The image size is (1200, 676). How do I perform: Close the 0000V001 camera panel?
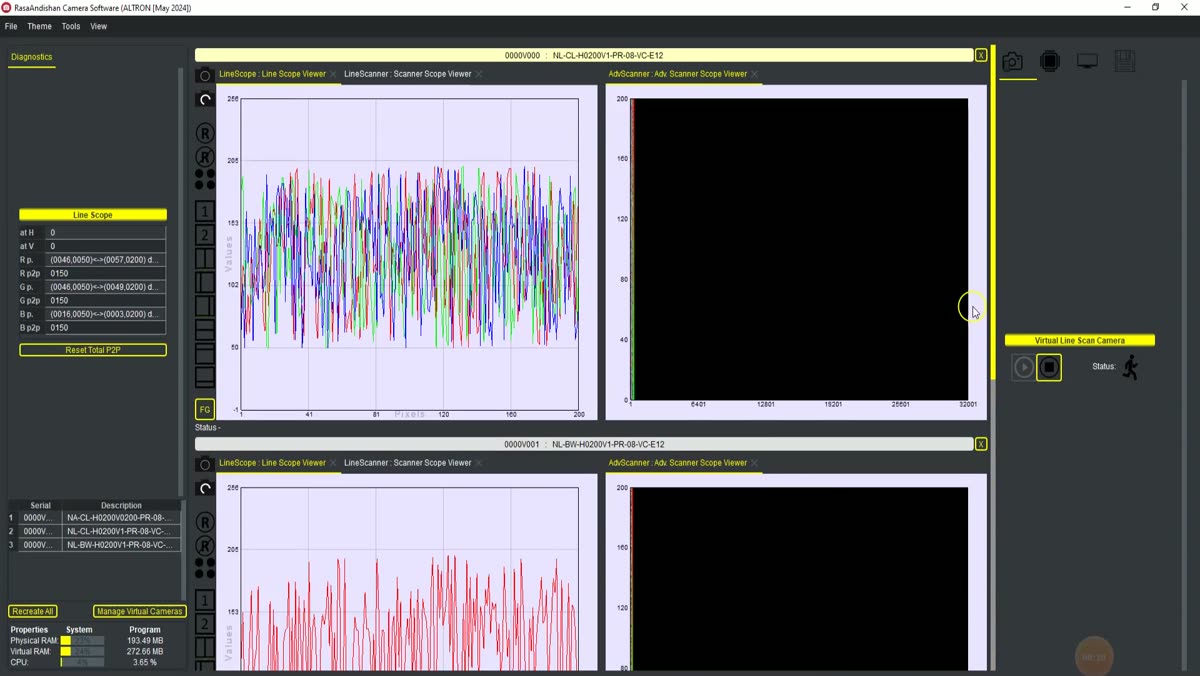(x=981, y=444)
